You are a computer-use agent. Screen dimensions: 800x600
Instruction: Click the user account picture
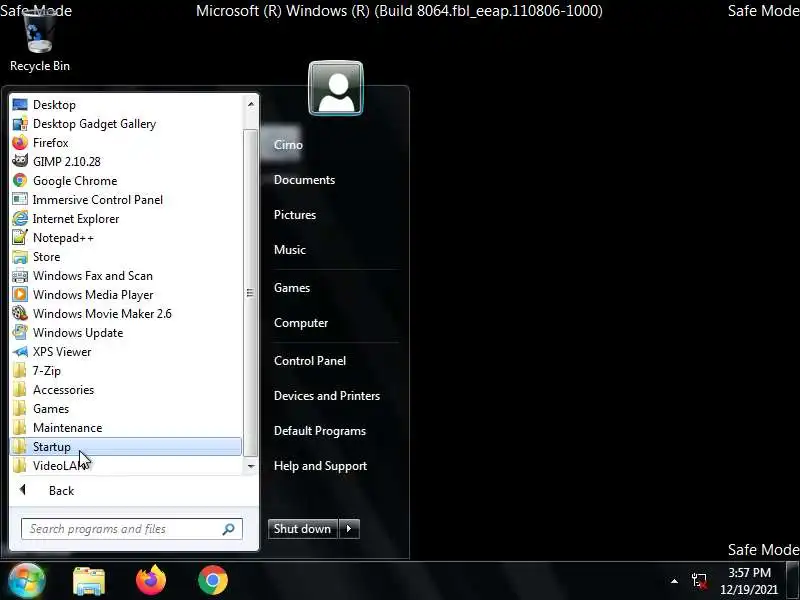tap(336, 88)
